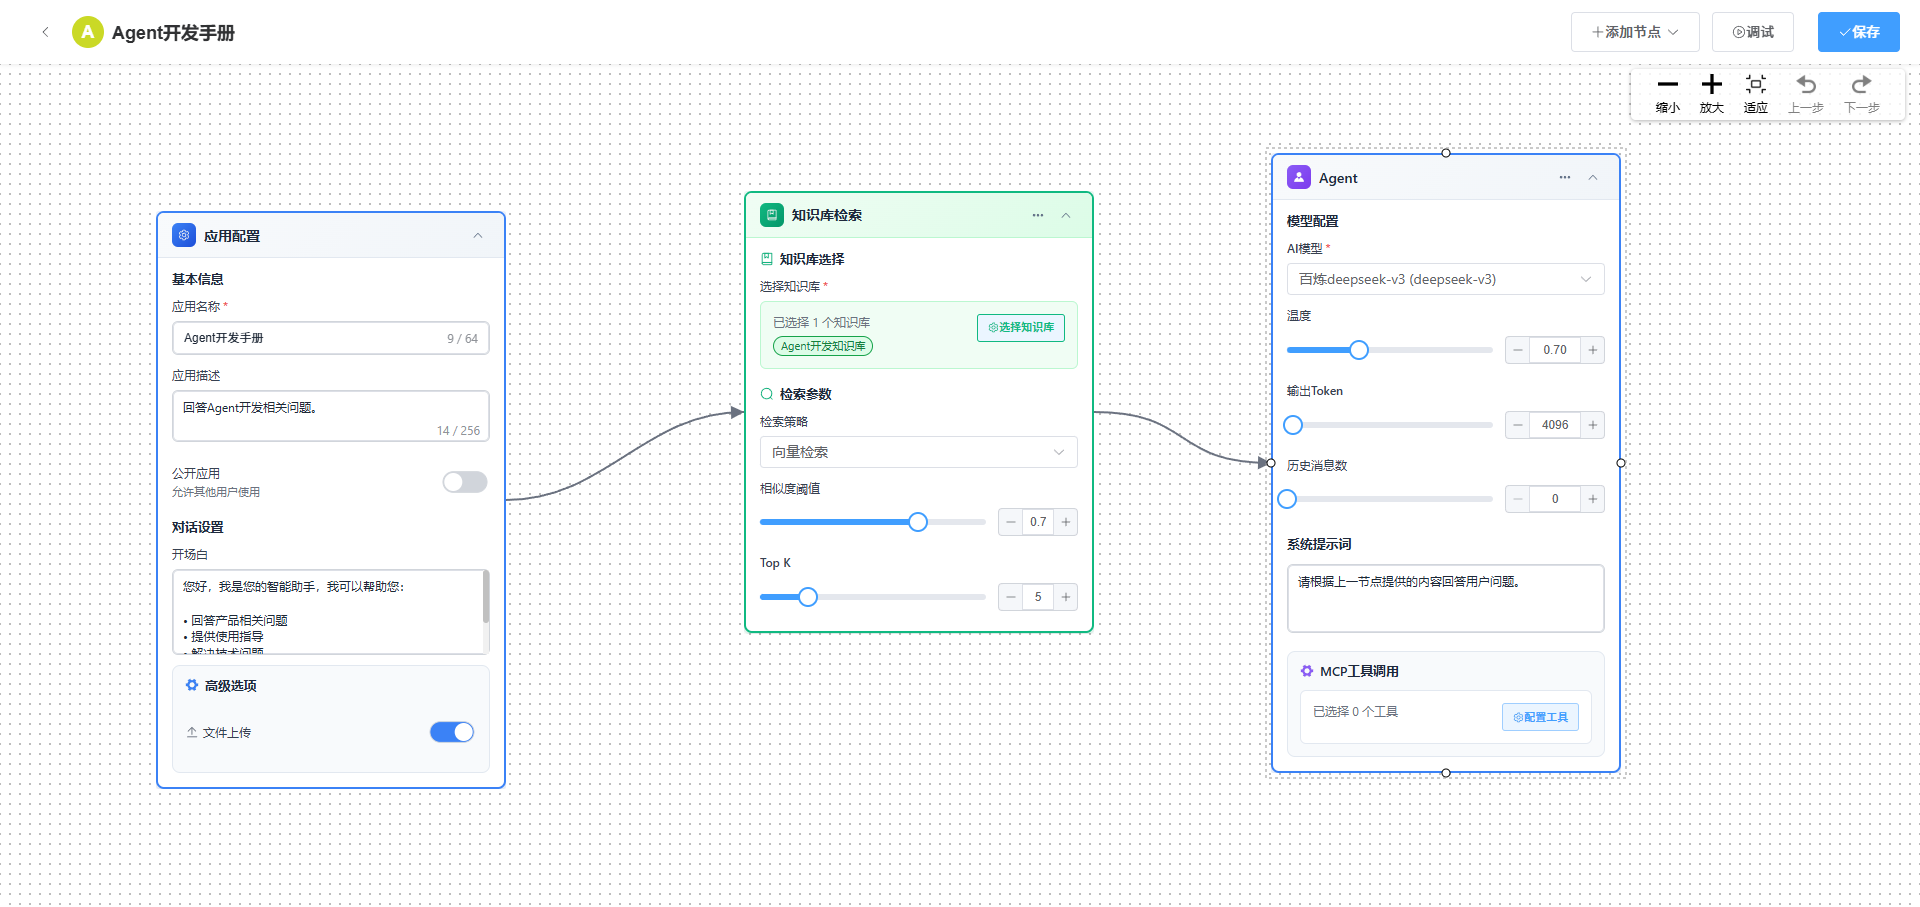Screen dimensions: 1920x907
Task: Click the back arrow beside Agent开发手册
Action: tap(45, 32)
